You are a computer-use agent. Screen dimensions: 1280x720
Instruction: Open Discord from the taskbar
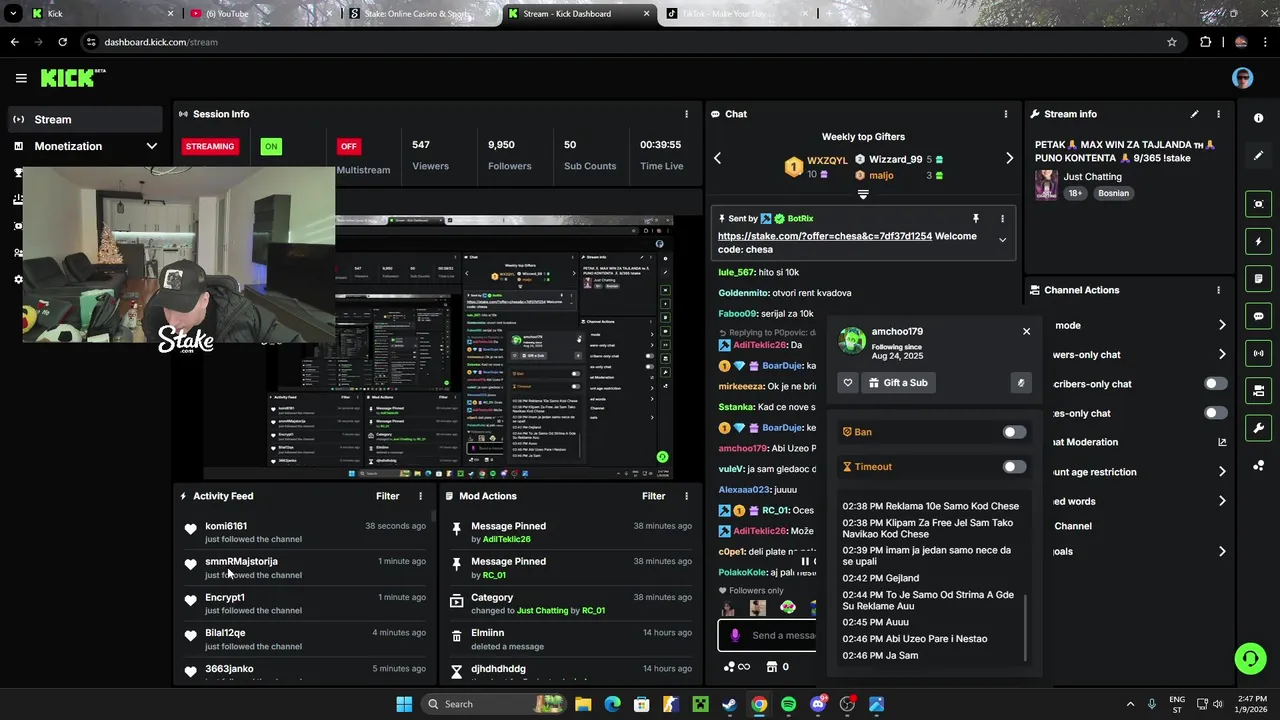click(x=818, y=704)
